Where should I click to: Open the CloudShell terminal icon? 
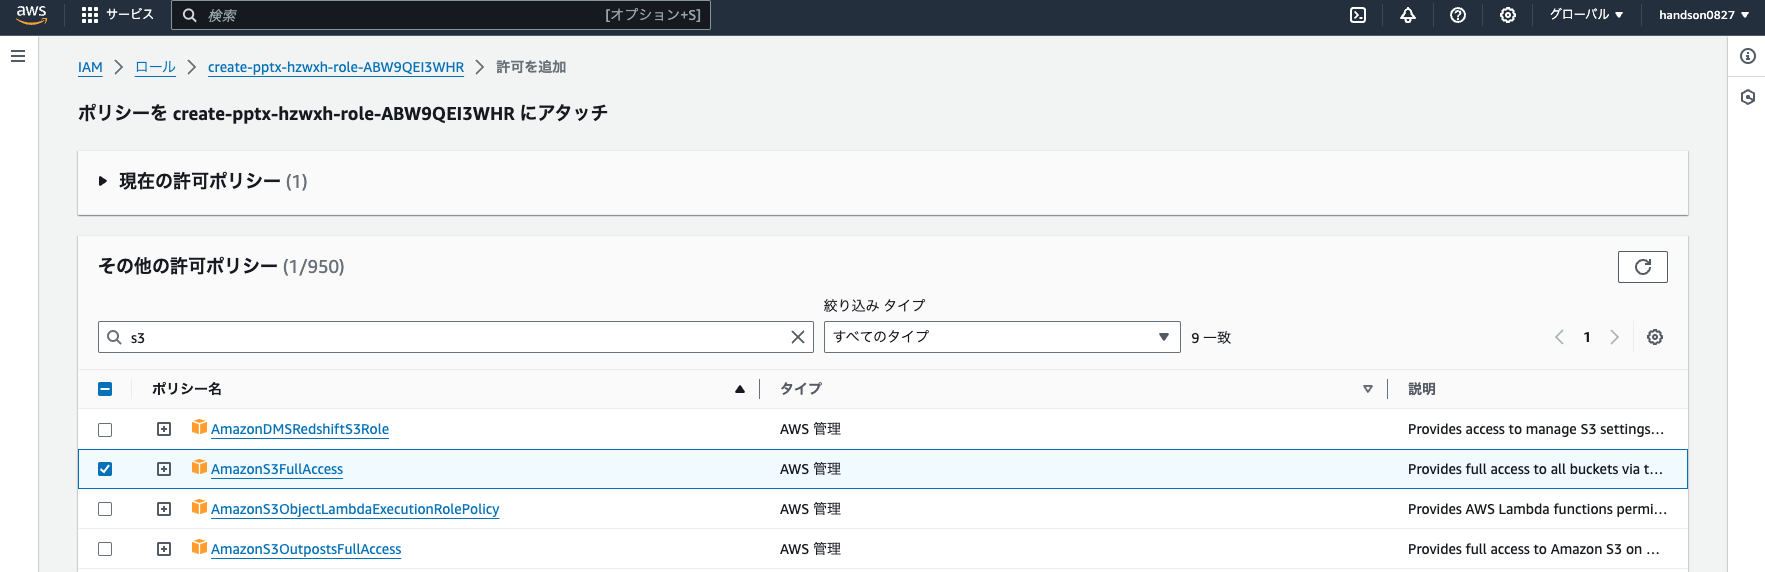click(1358, 15)
